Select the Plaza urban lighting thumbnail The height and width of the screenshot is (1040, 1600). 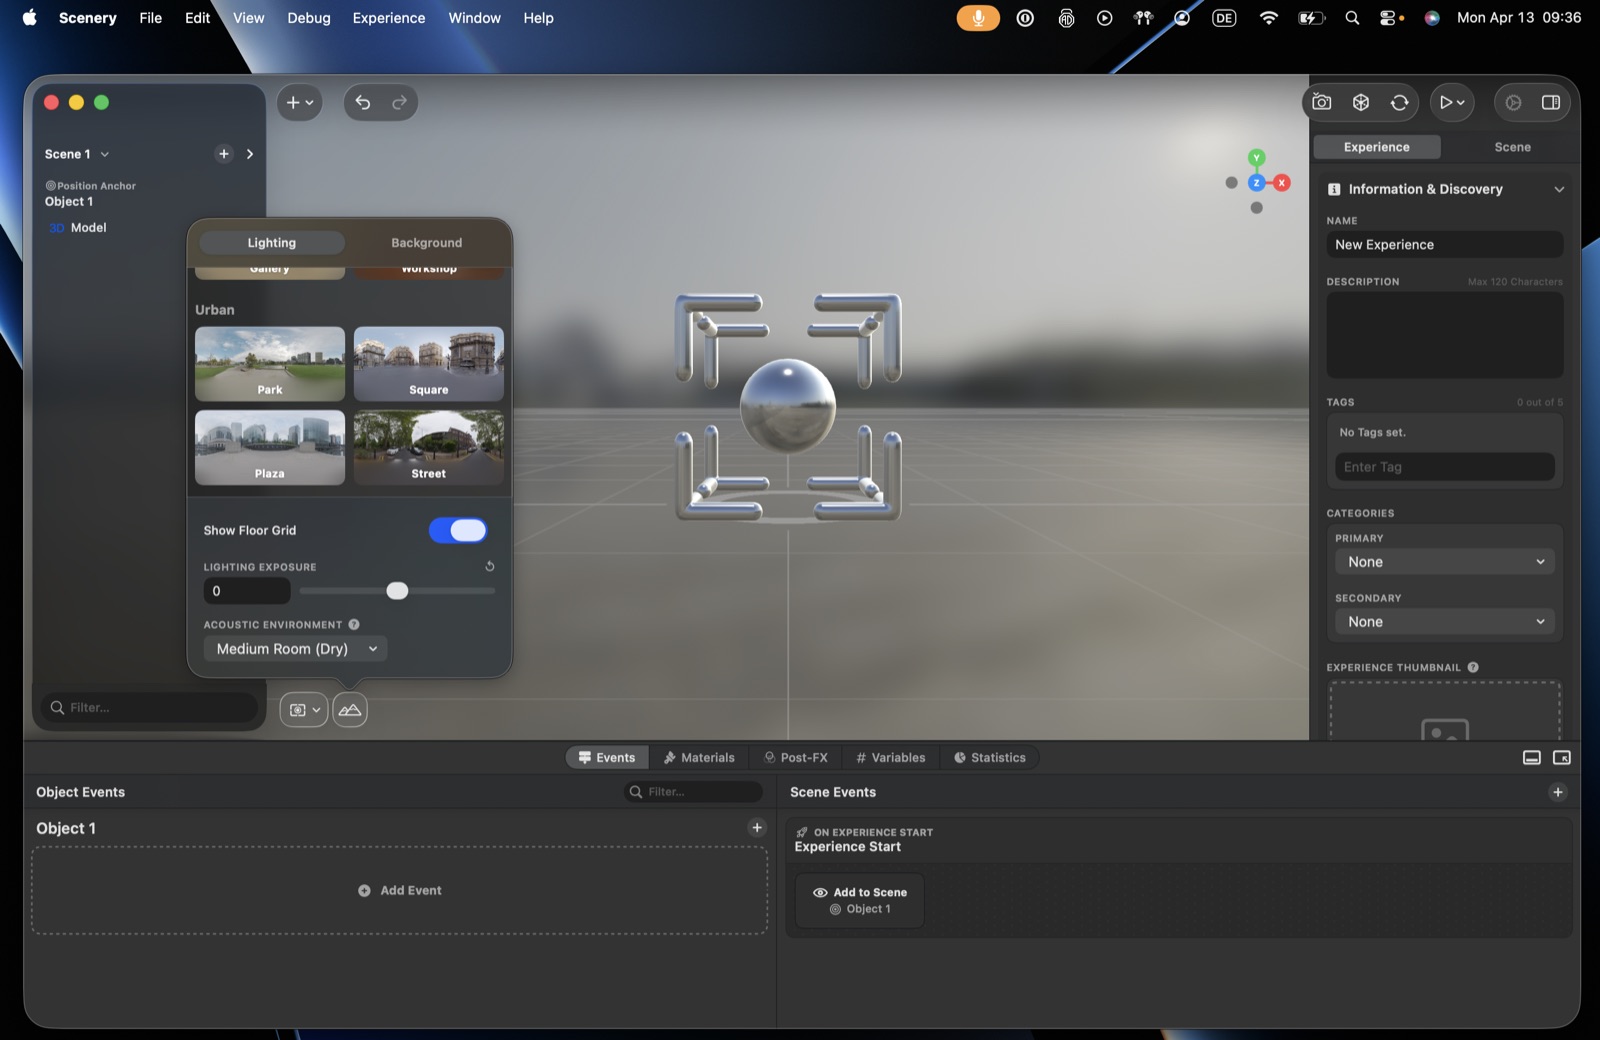270,448
